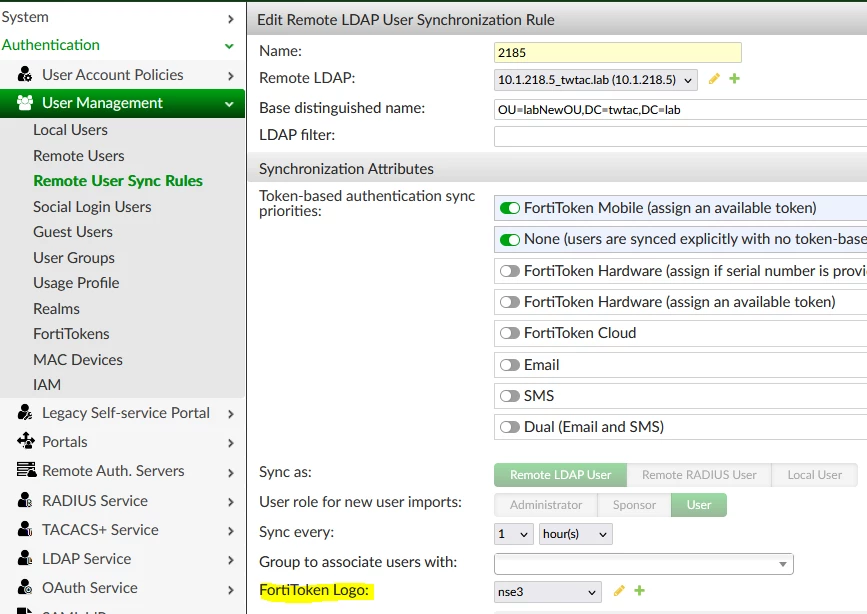Click the Authentication menu label
867x614 pixels.
pyautogui.click(x=51, y=45)
